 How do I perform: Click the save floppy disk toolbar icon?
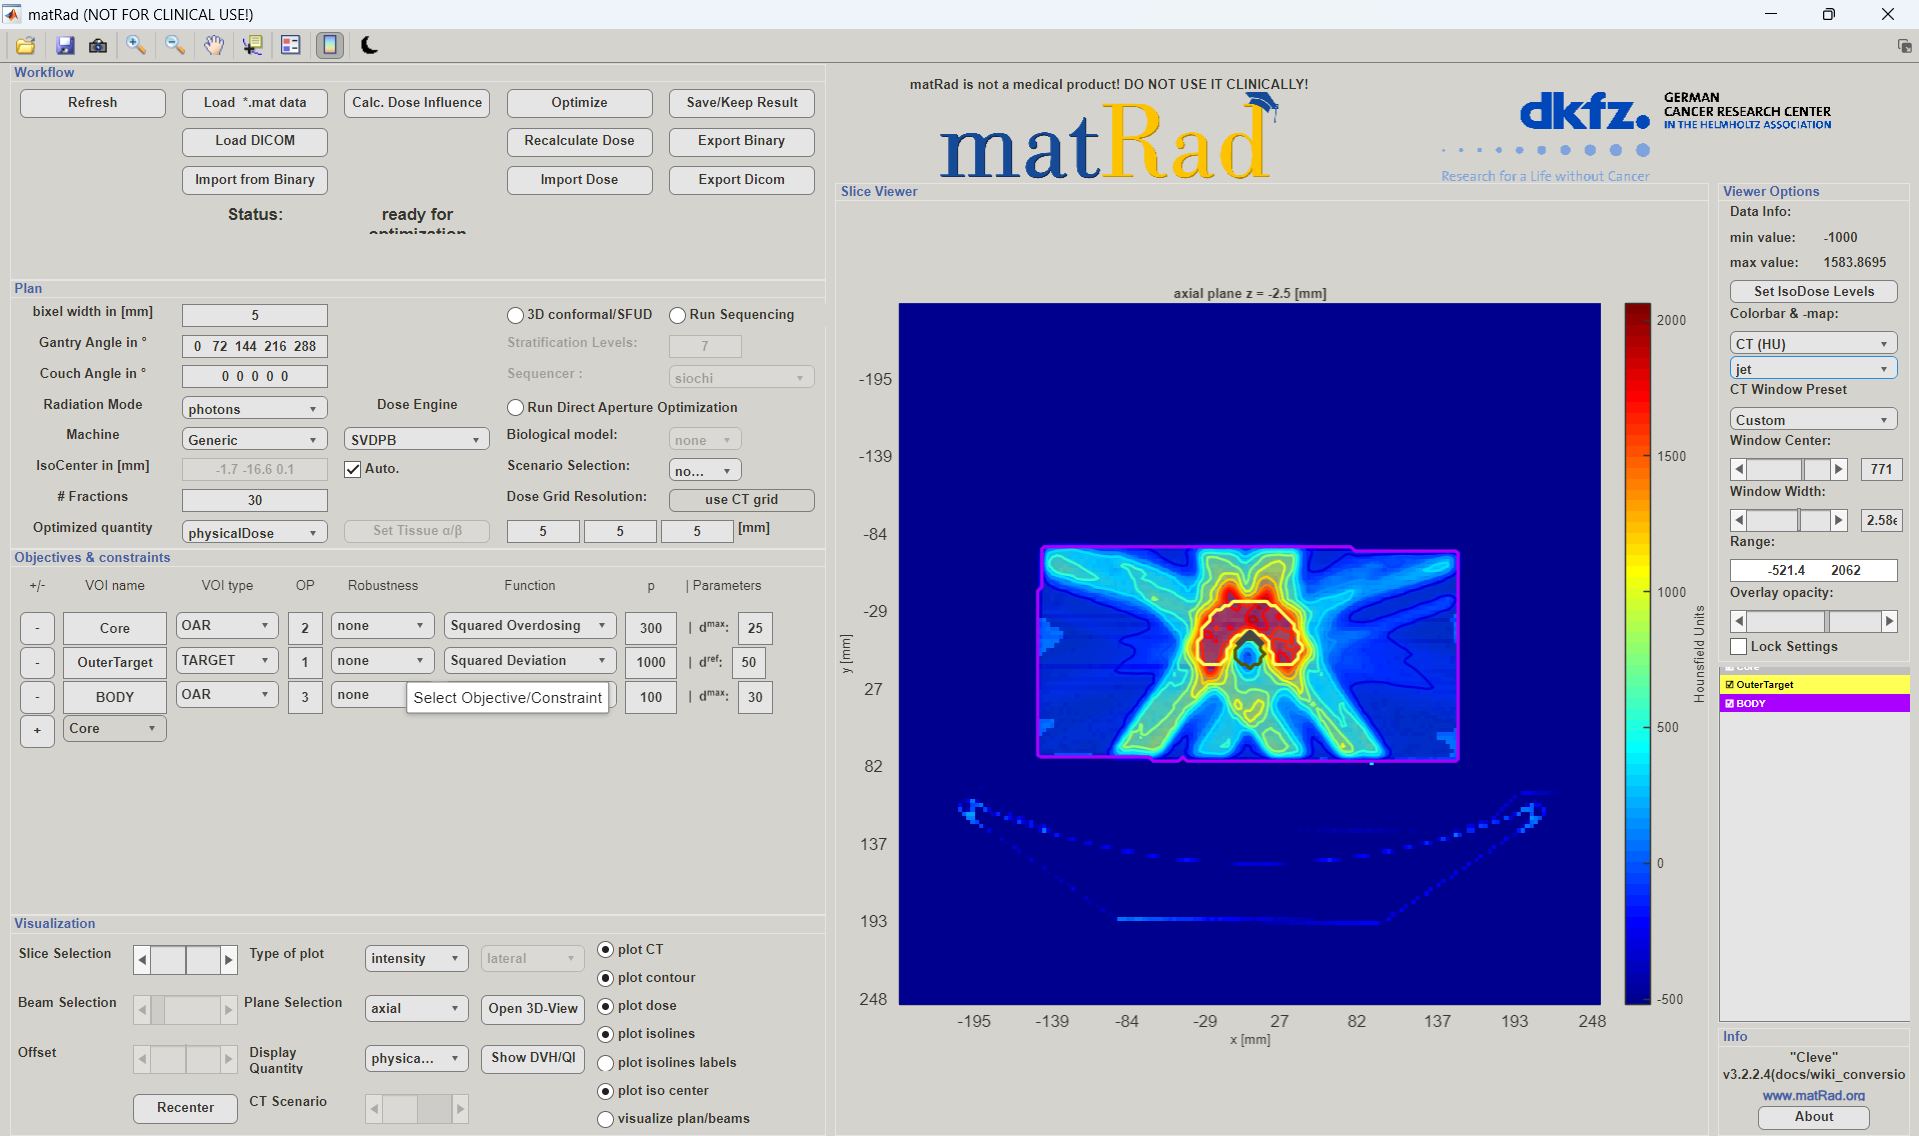(x=65, y=45)
